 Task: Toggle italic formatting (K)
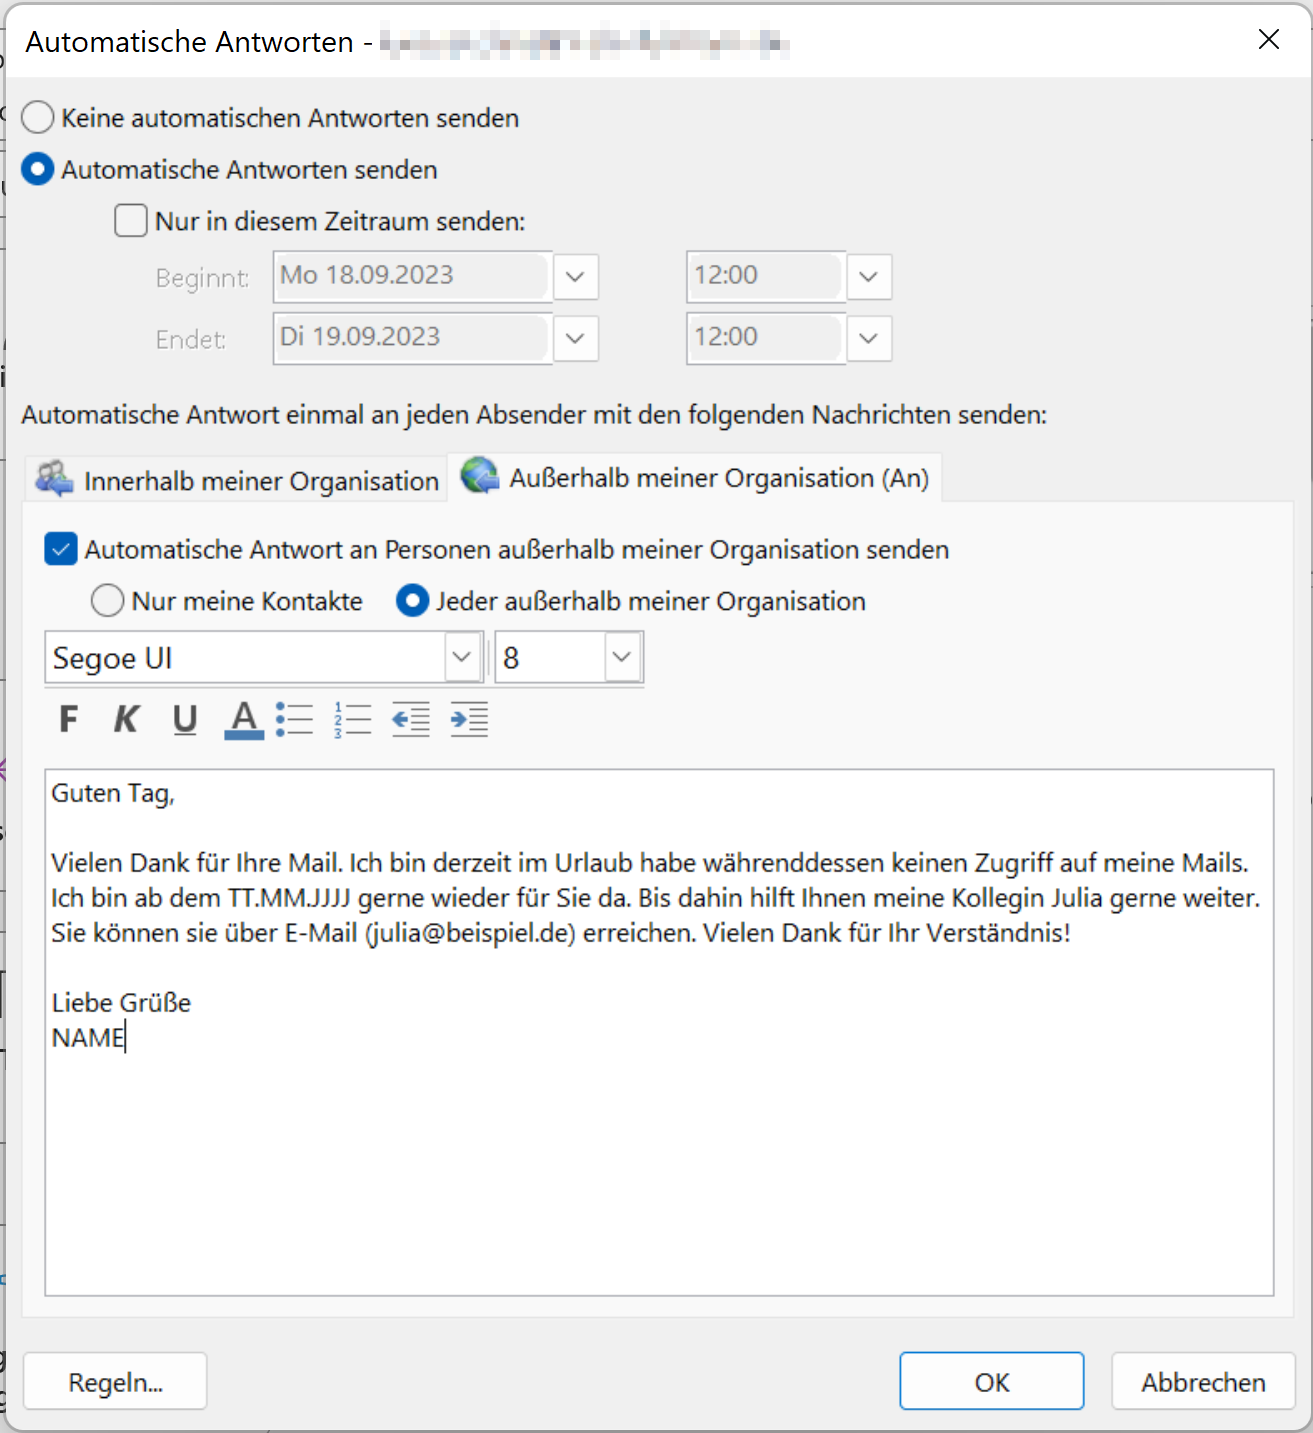pos(127,718)
